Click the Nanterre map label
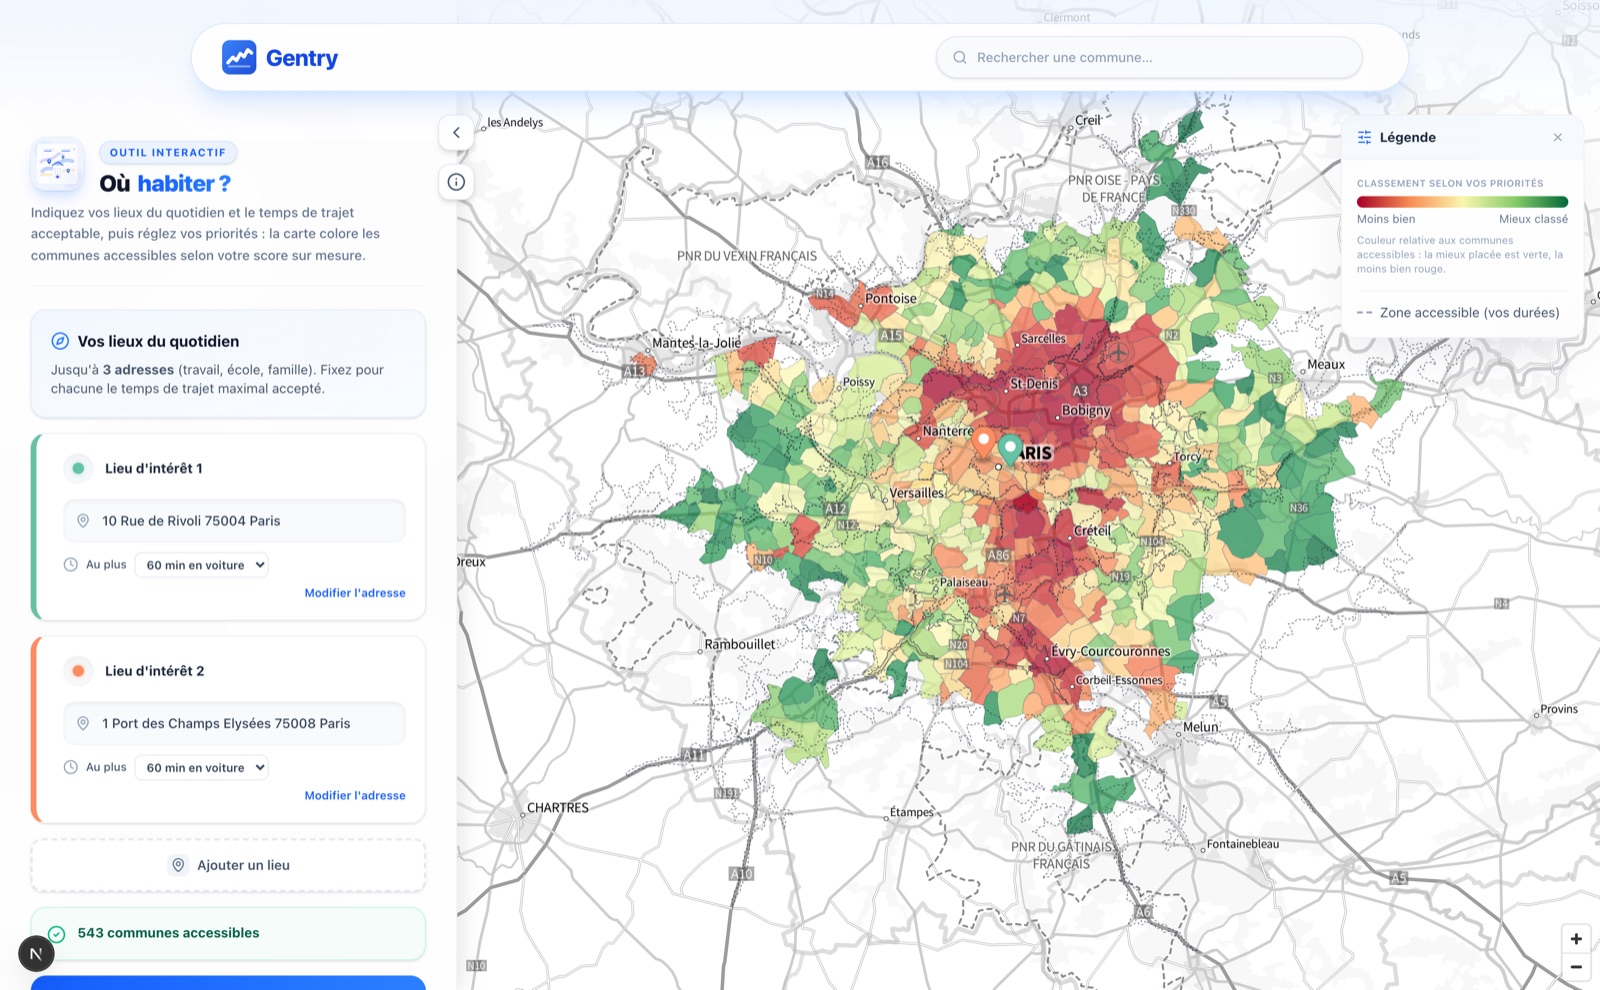 coord(947,431)
